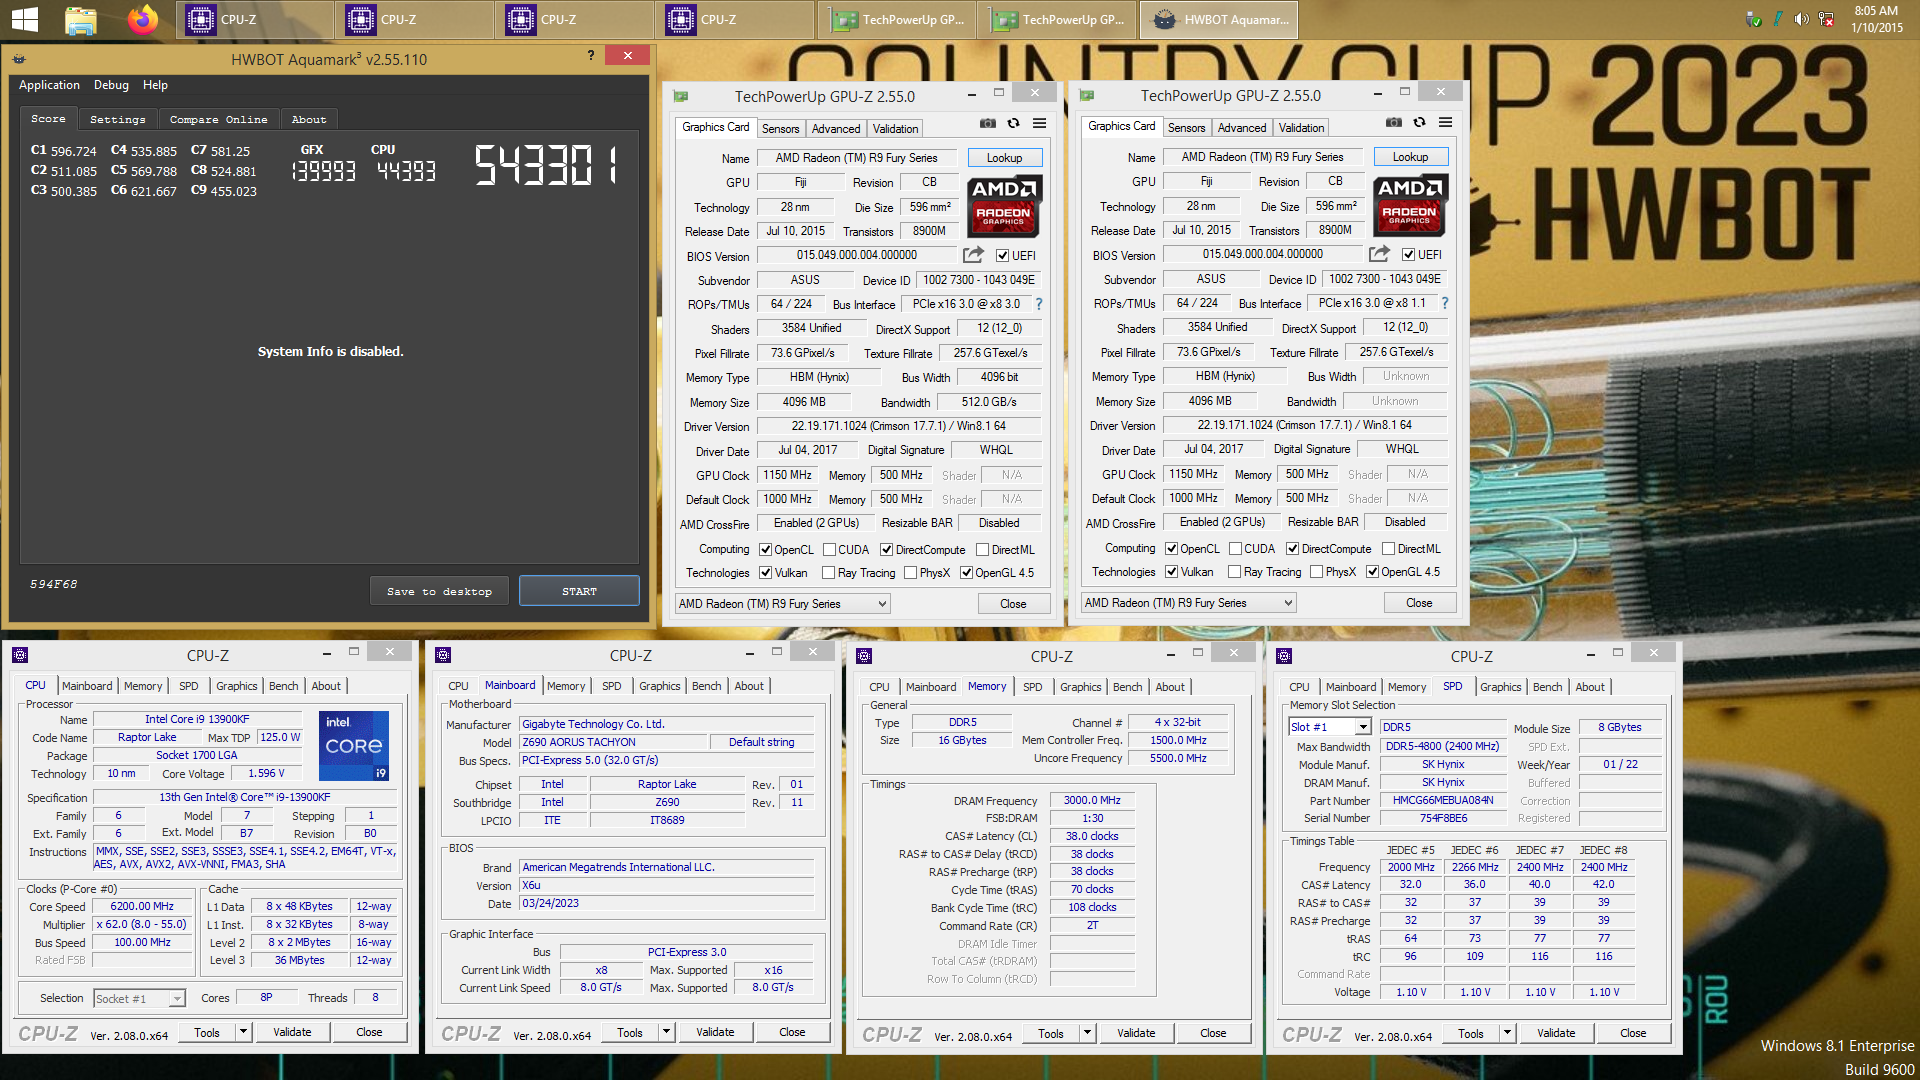
Task: Open hamburger menu in left GPU-Z
Action: coord(1040,123)
